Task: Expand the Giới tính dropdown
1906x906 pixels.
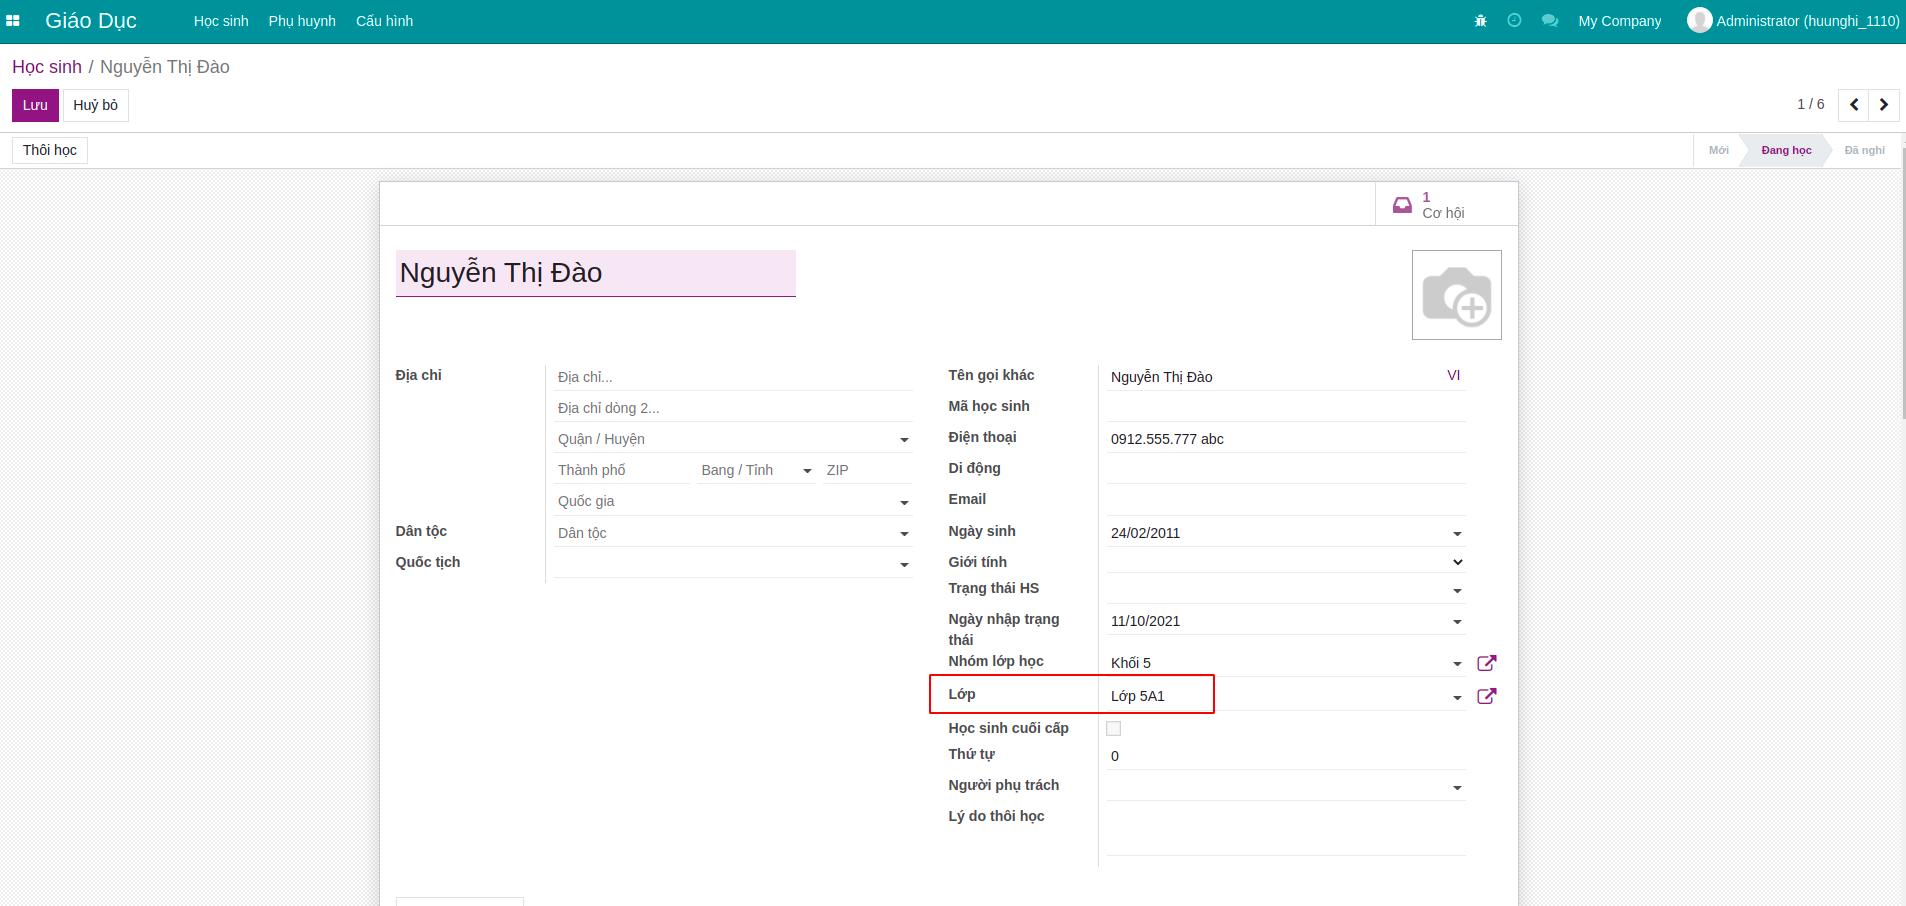Action: click(1285, 562)
